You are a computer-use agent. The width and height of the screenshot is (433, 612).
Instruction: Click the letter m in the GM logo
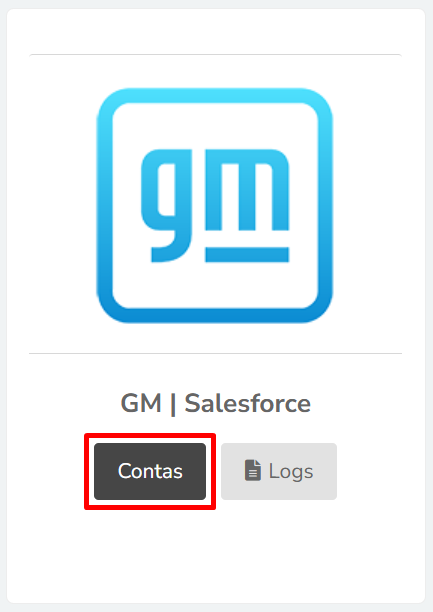tap(247, 190)
